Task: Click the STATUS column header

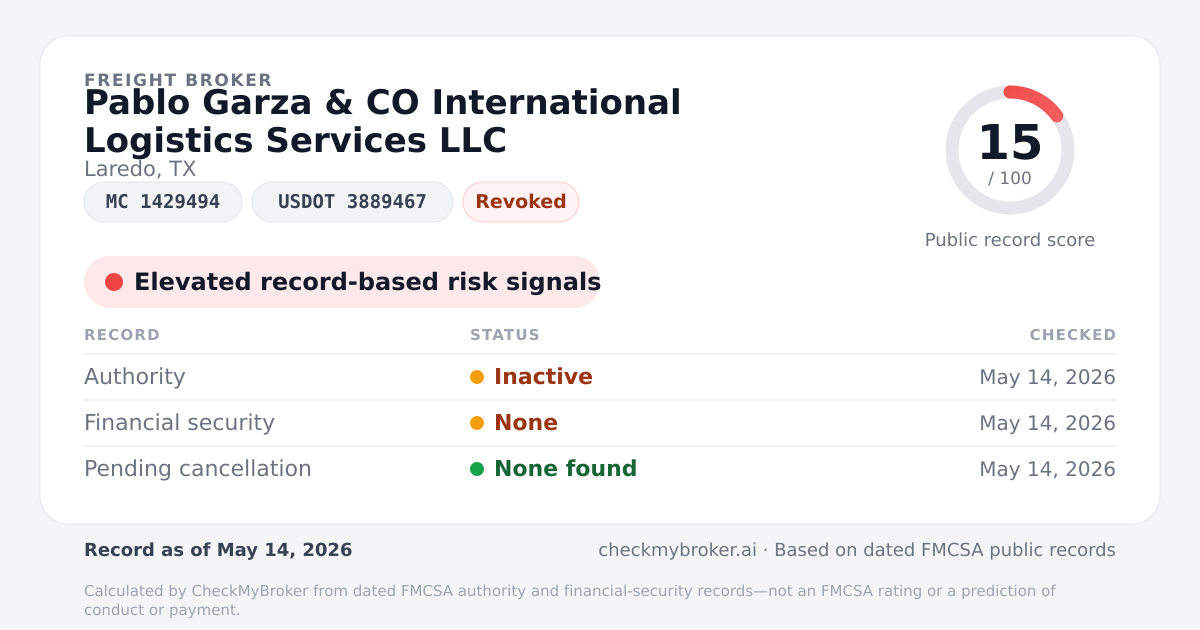Action: coord(505,335)
